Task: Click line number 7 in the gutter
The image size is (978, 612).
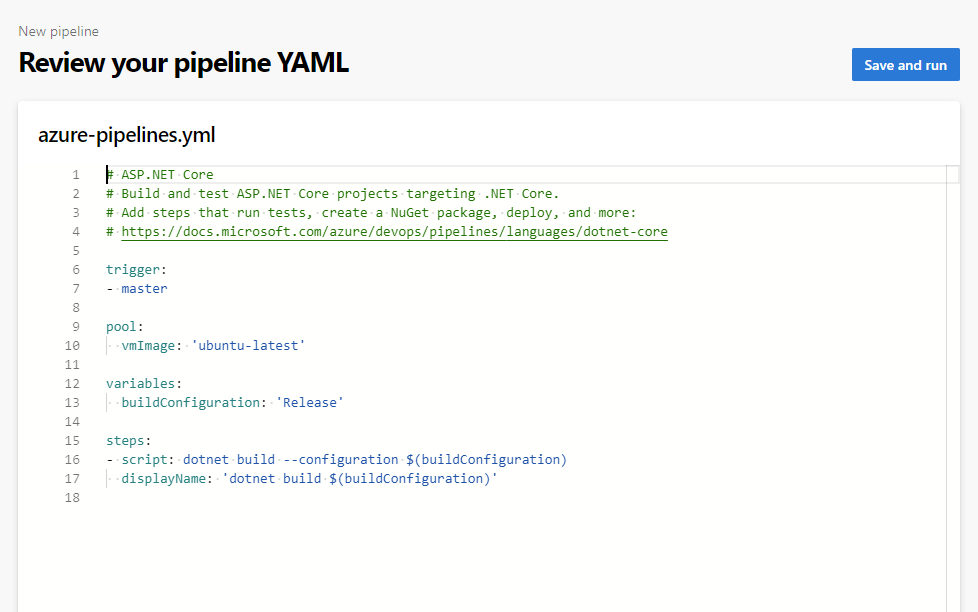Action: (75, 288)
